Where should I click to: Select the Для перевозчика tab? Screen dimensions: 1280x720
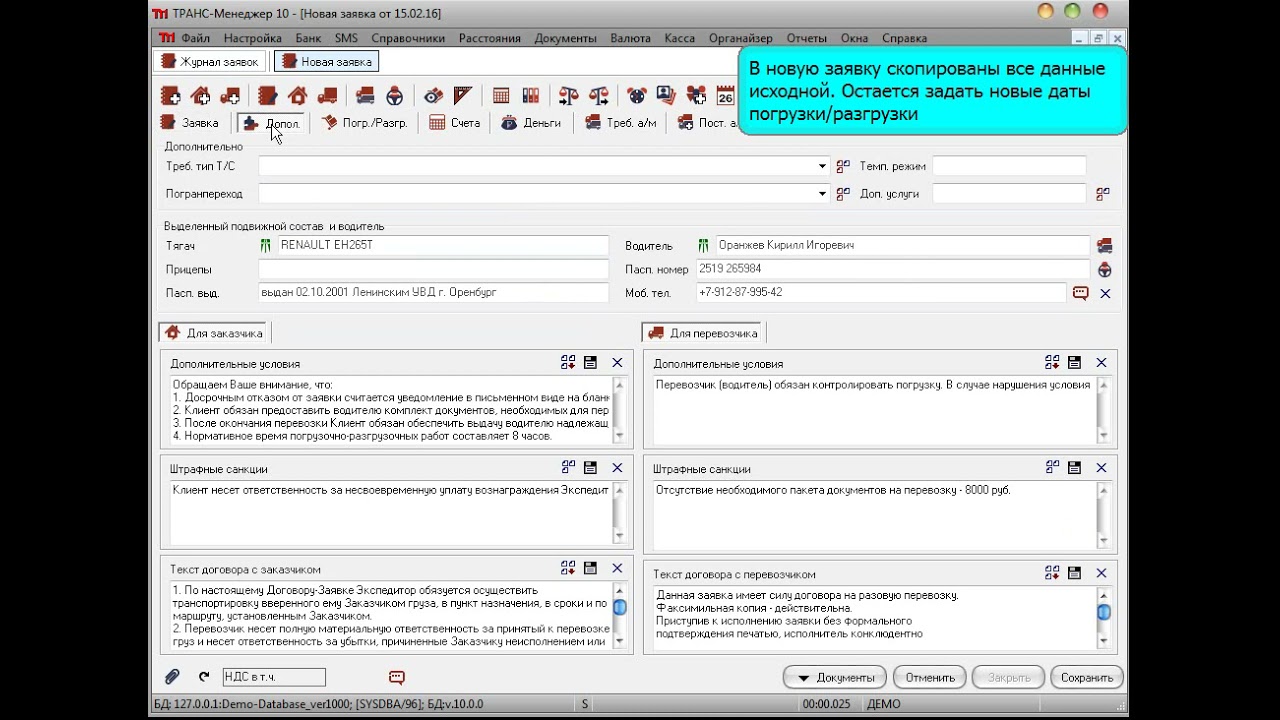(x=703, y=333)
